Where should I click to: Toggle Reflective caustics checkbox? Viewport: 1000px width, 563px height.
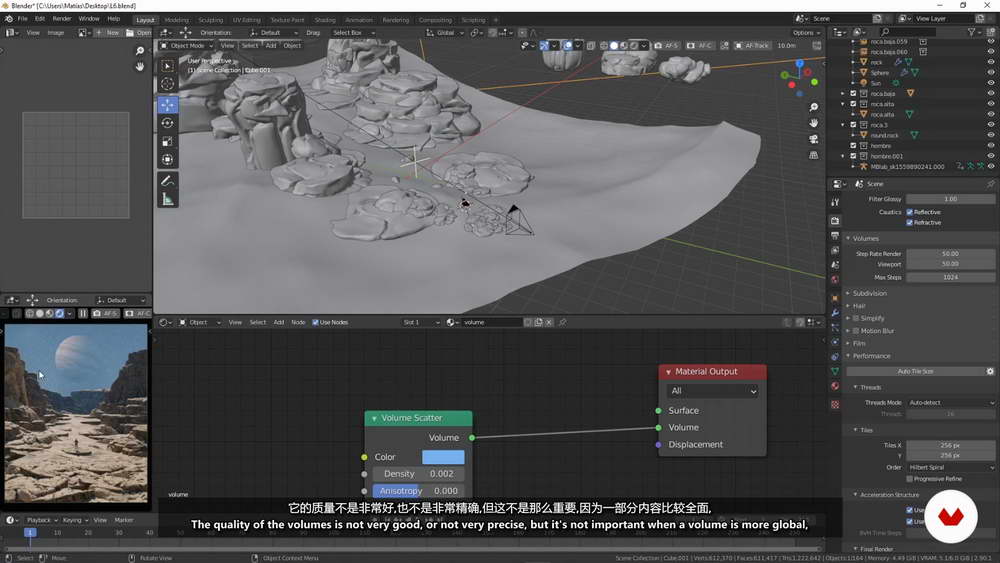(x=909, y=212)
